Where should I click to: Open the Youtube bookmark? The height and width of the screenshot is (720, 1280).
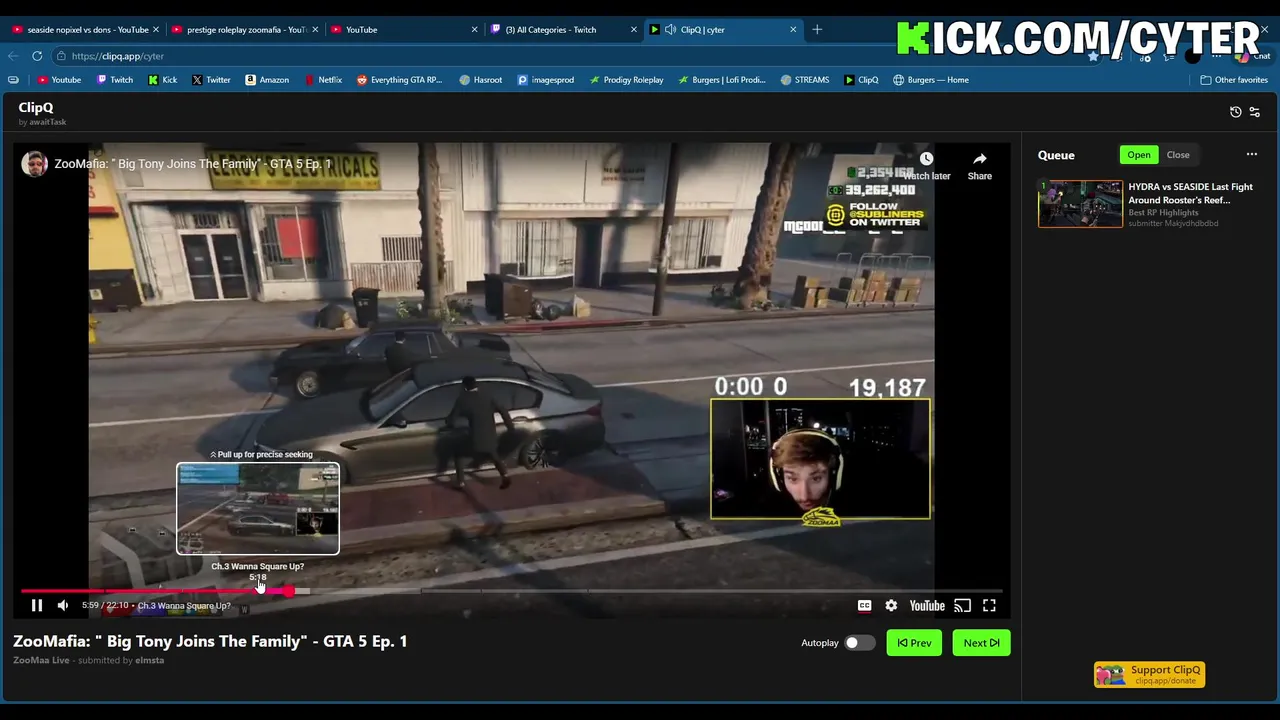pos(59,80)
